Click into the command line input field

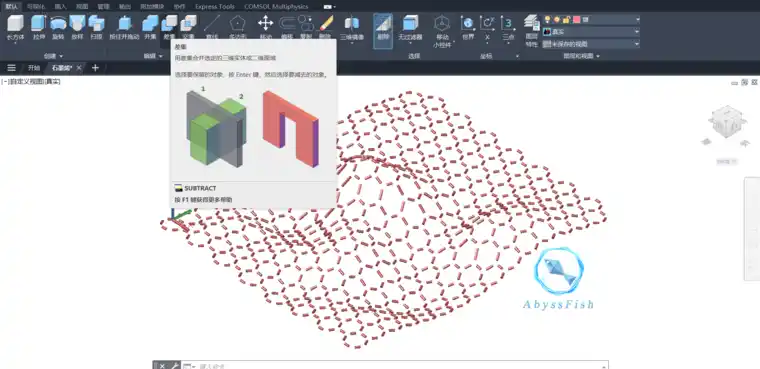[402, 366]
